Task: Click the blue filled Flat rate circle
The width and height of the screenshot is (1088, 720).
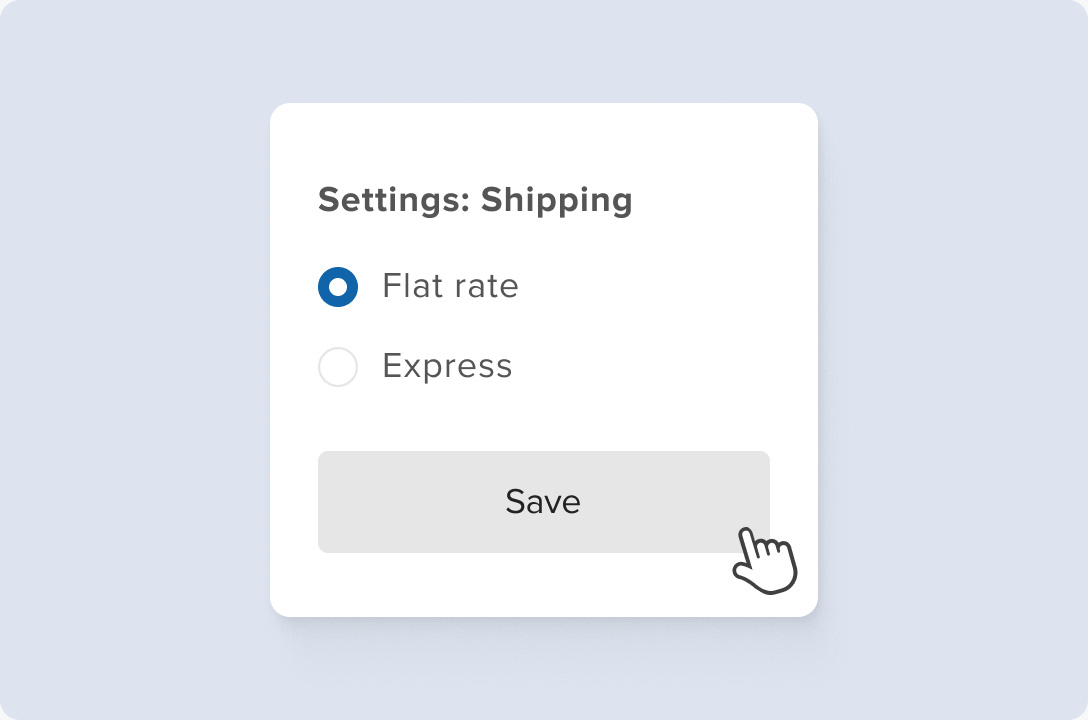Action: [338, 287]
